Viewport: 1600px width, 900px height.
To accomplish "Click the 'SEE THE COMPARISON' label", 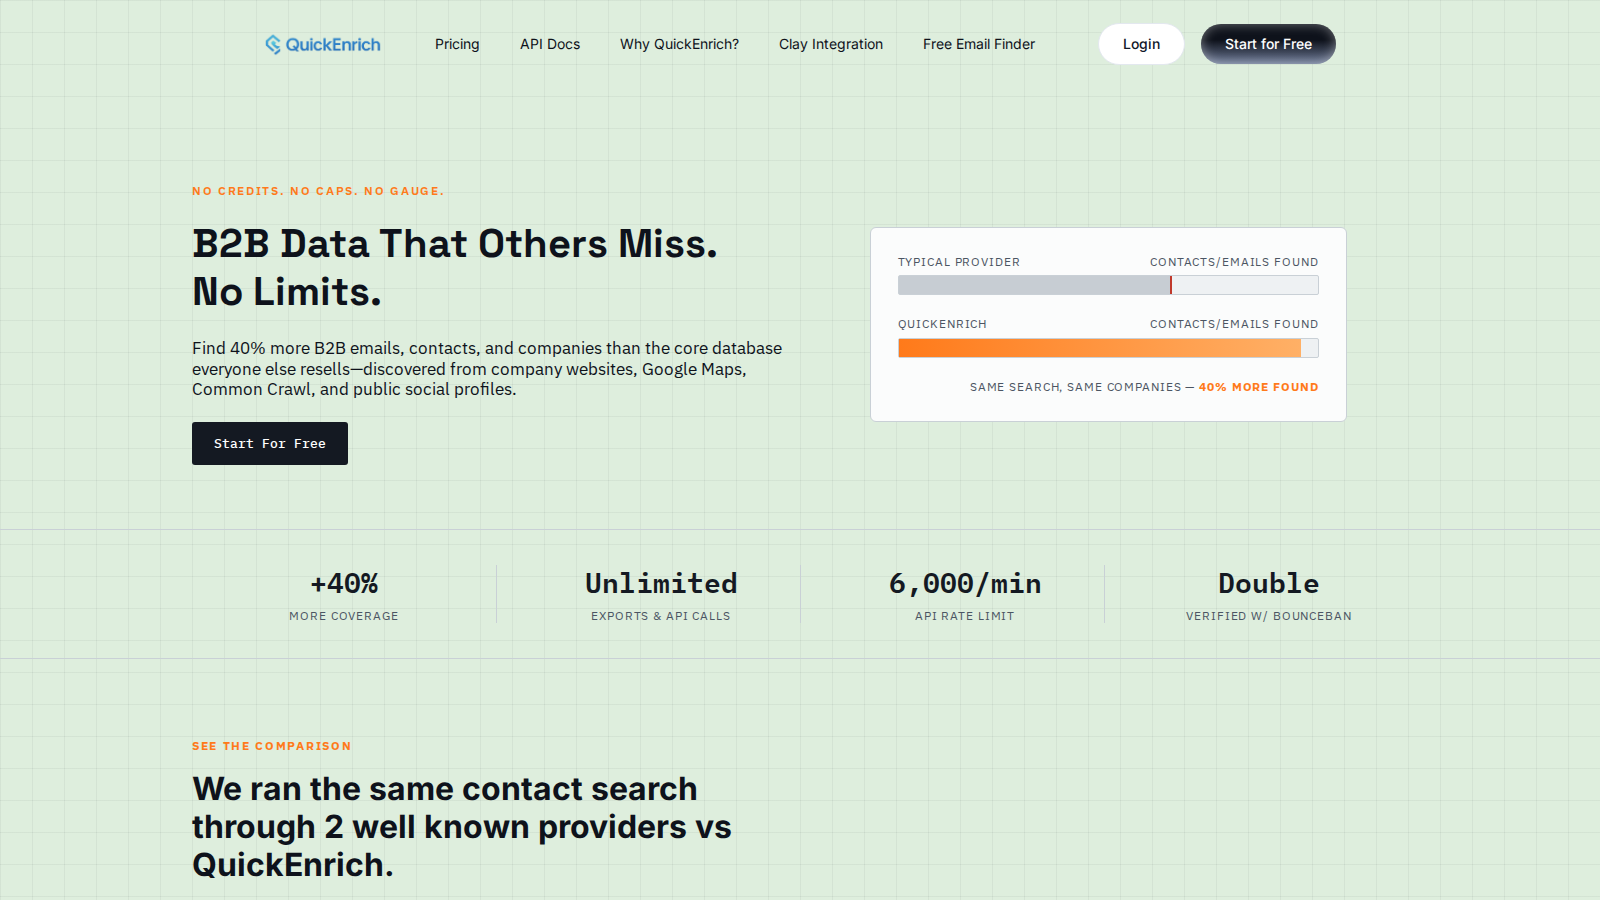I will (272, 746).
